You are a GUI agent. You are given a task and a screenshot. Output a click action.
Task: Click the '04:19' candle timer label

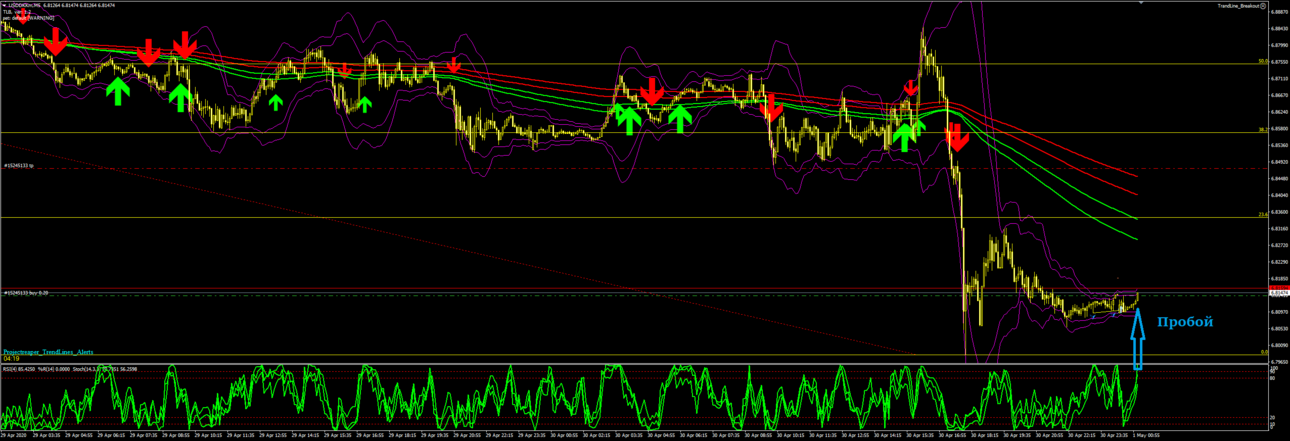click(11, 358)
